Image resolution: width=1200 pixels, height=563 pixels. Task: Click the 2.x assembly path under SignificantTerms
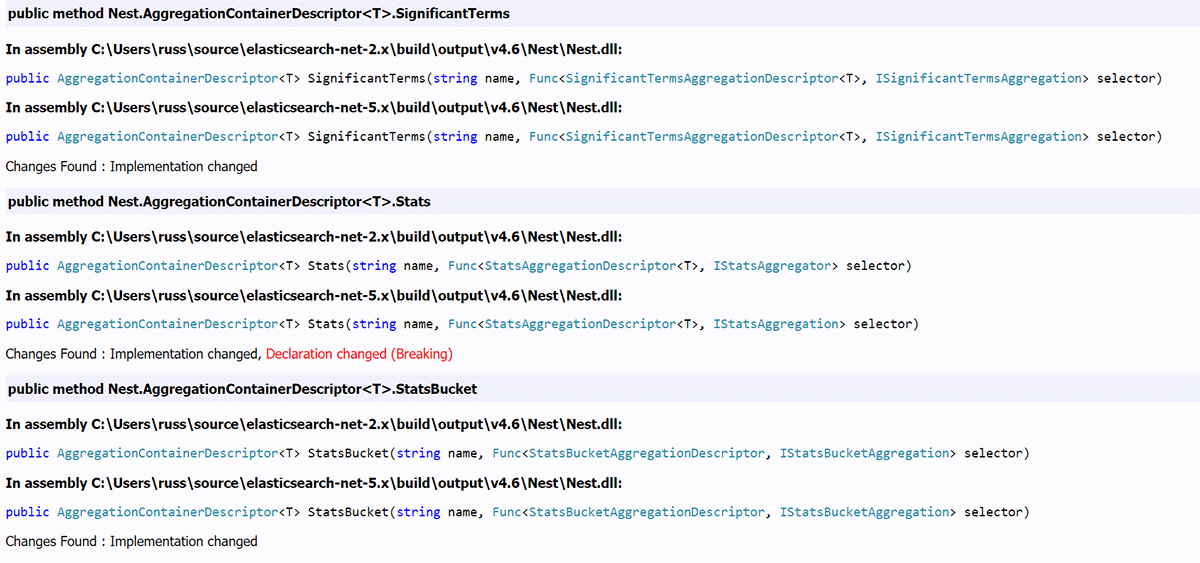314,49
